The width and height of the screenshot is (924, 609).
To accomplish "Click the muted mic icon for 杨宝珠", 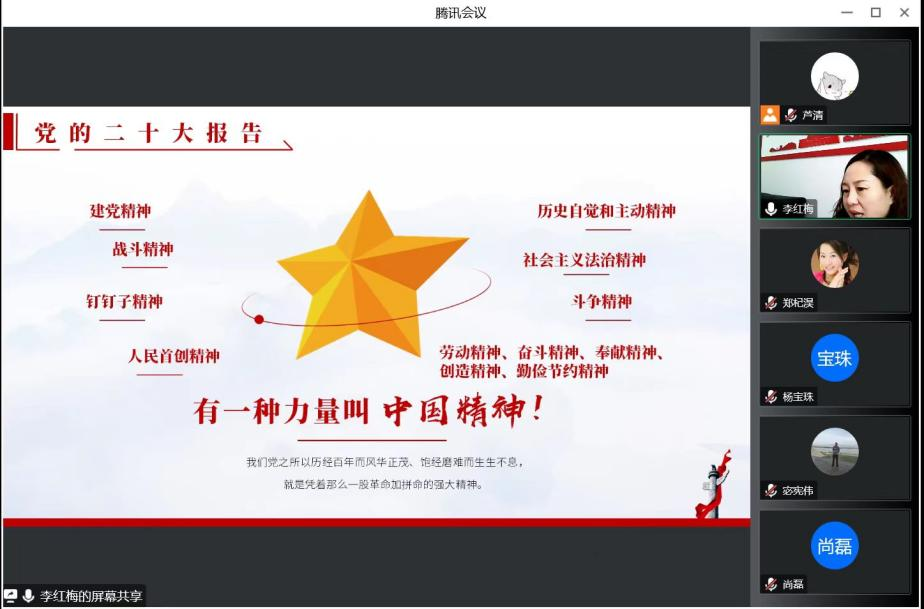I will pos(771,396).
